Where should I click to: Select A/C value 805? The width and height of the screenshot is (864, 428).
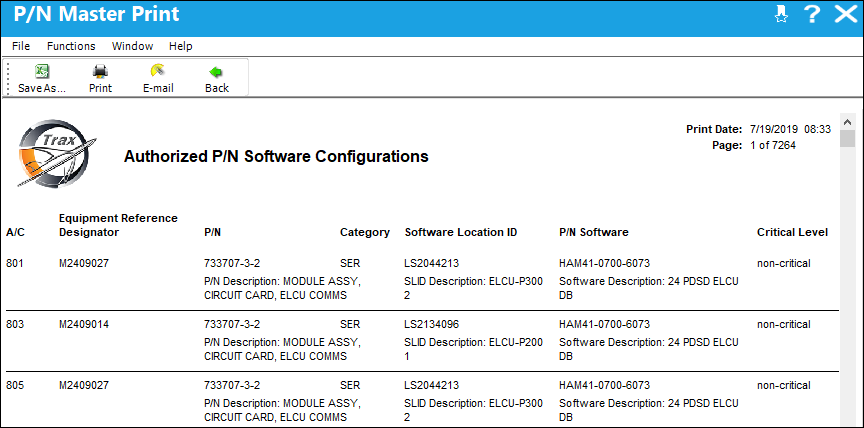pos(14,385)
